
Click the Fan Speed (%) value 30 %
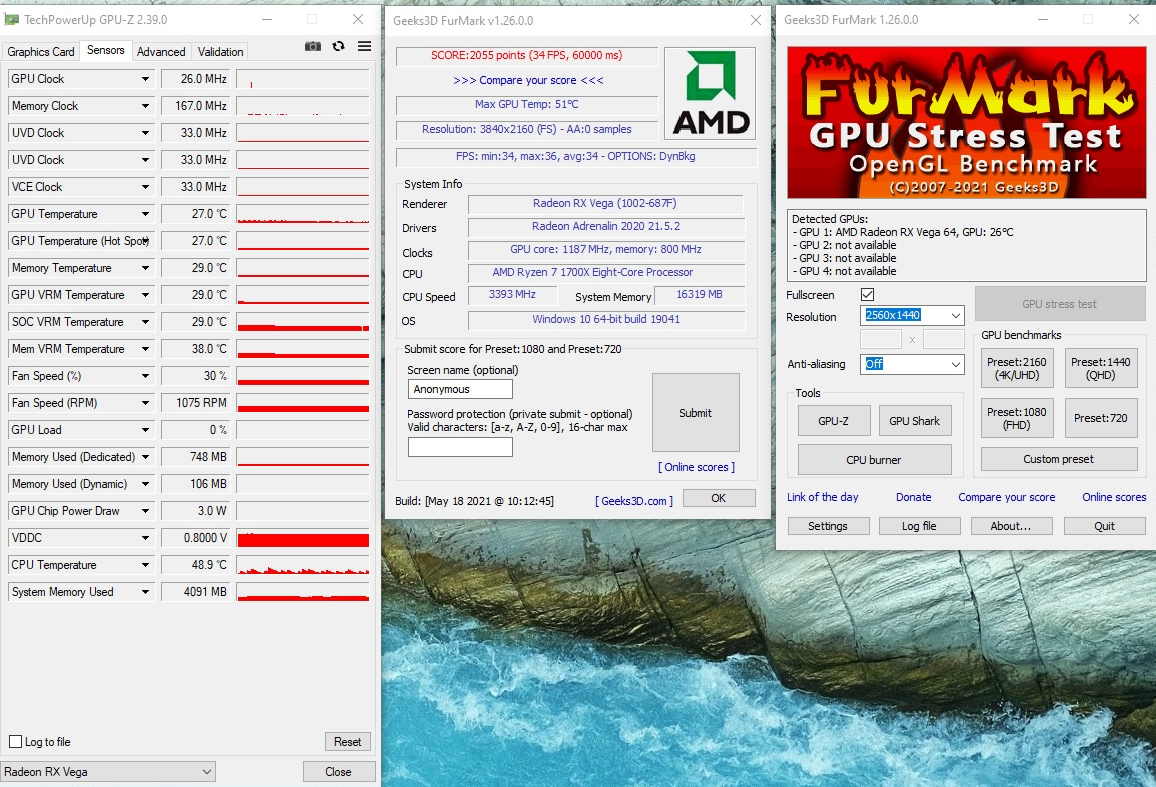click(195, 376)
